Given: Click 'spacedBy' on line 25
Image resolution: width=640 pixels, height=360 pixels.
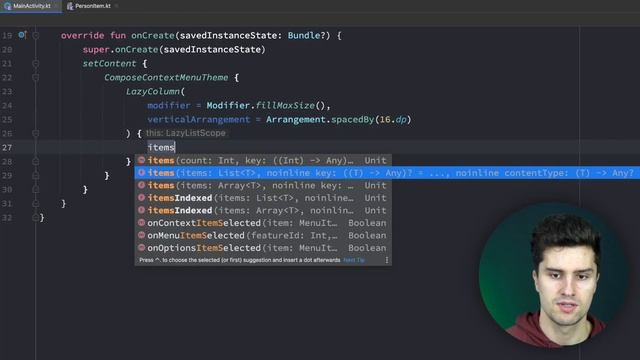Looking at the screenshot, I should [x=353, y=120].
